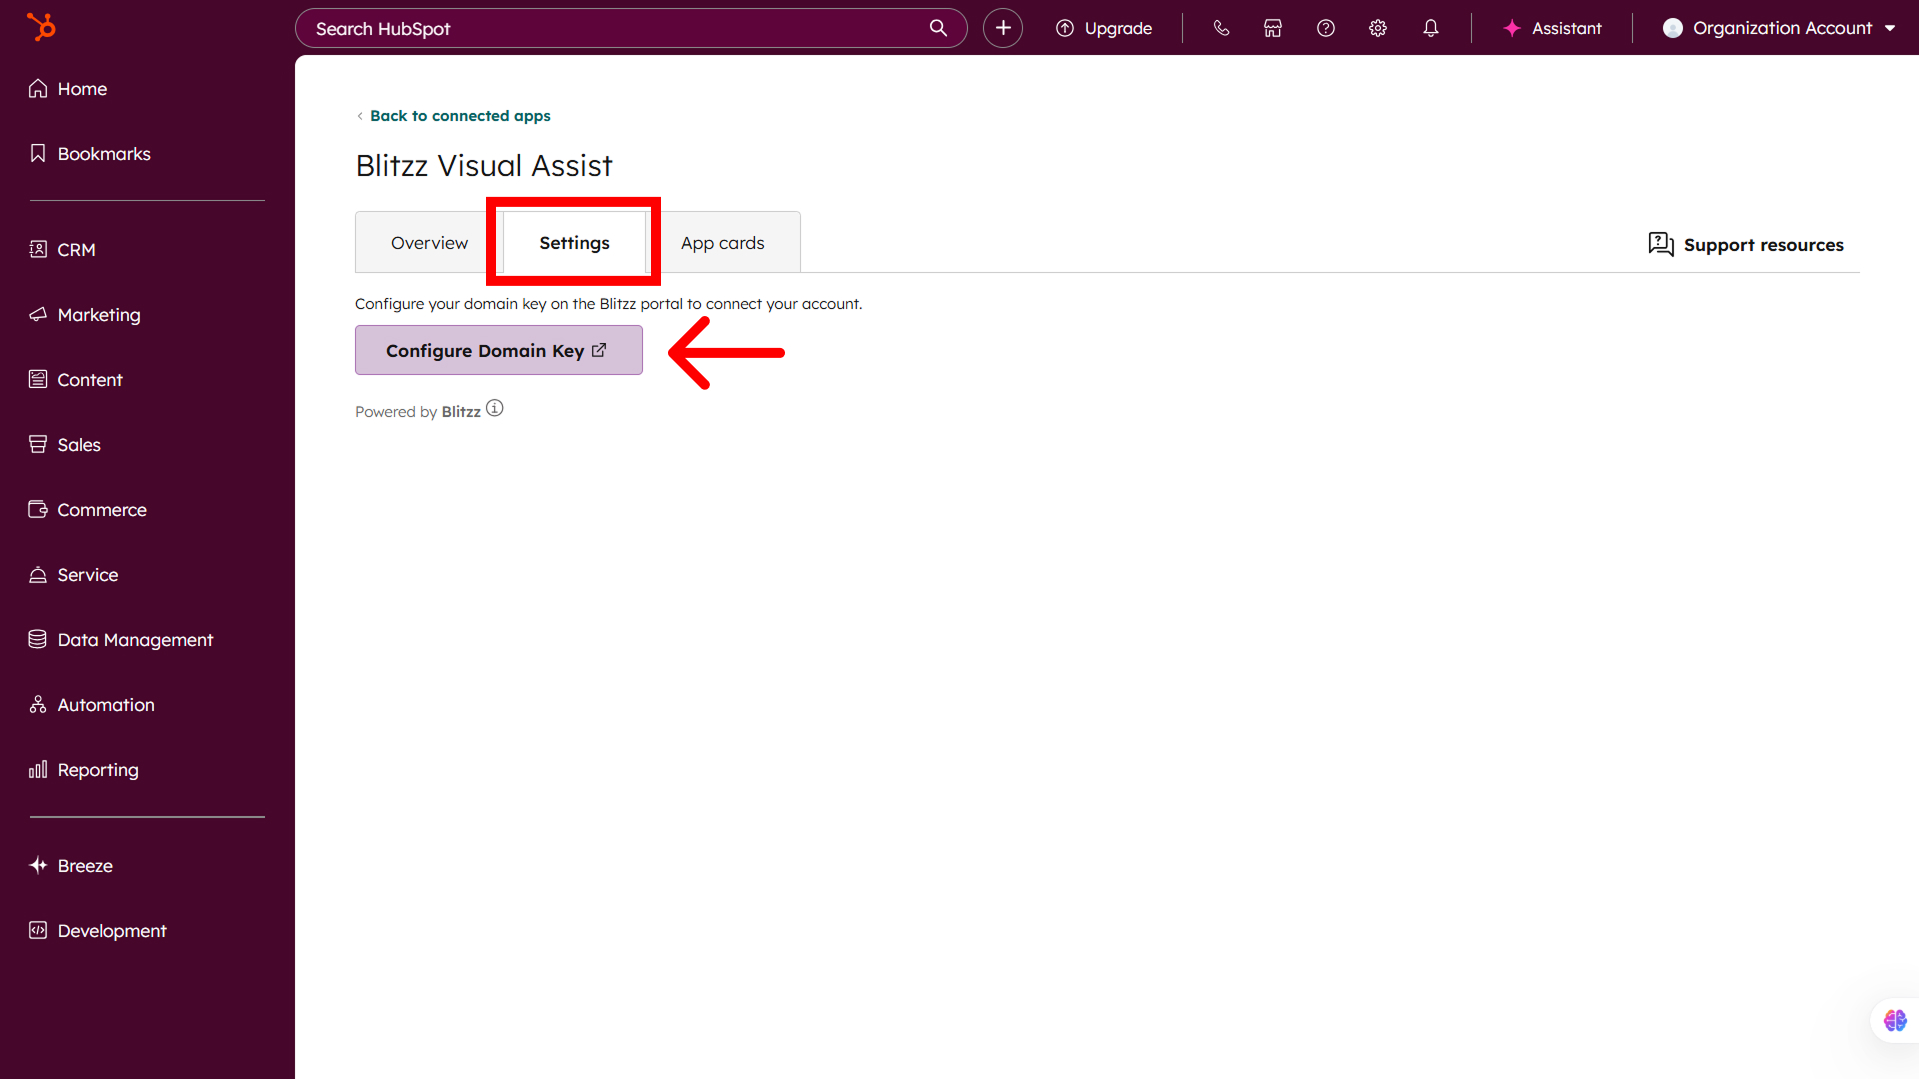Open the Automation menu
Screen dimensions: 1919x1079
tap(92, 705)
